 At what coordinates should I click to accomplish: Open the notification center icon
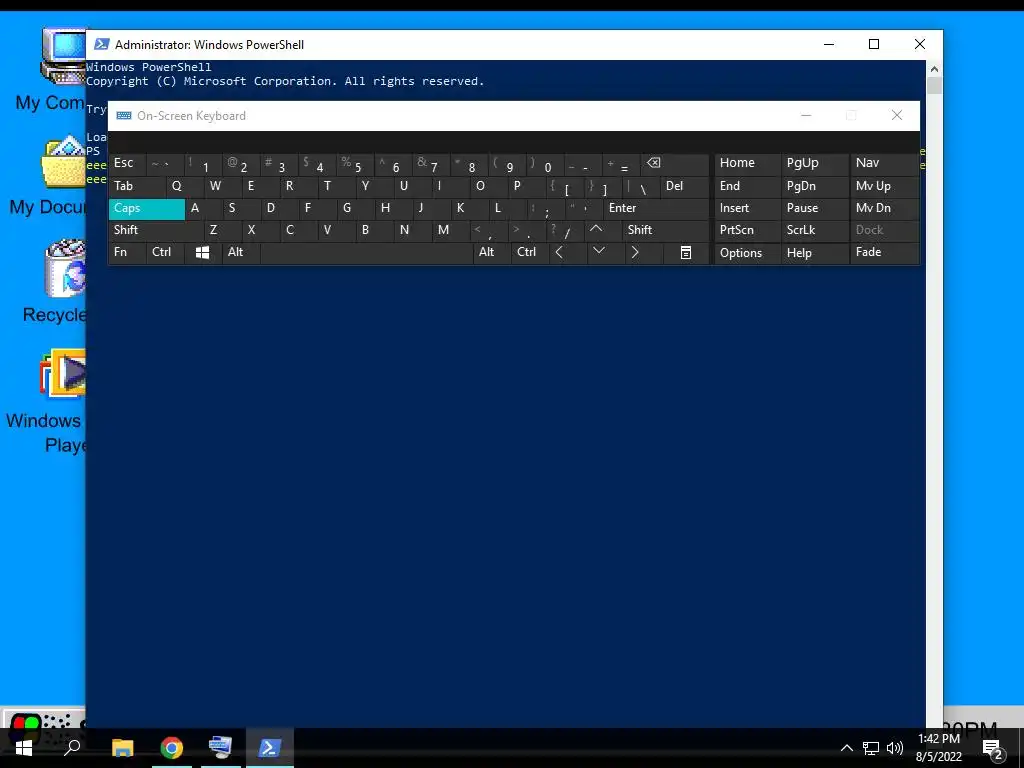coord(993,749)
